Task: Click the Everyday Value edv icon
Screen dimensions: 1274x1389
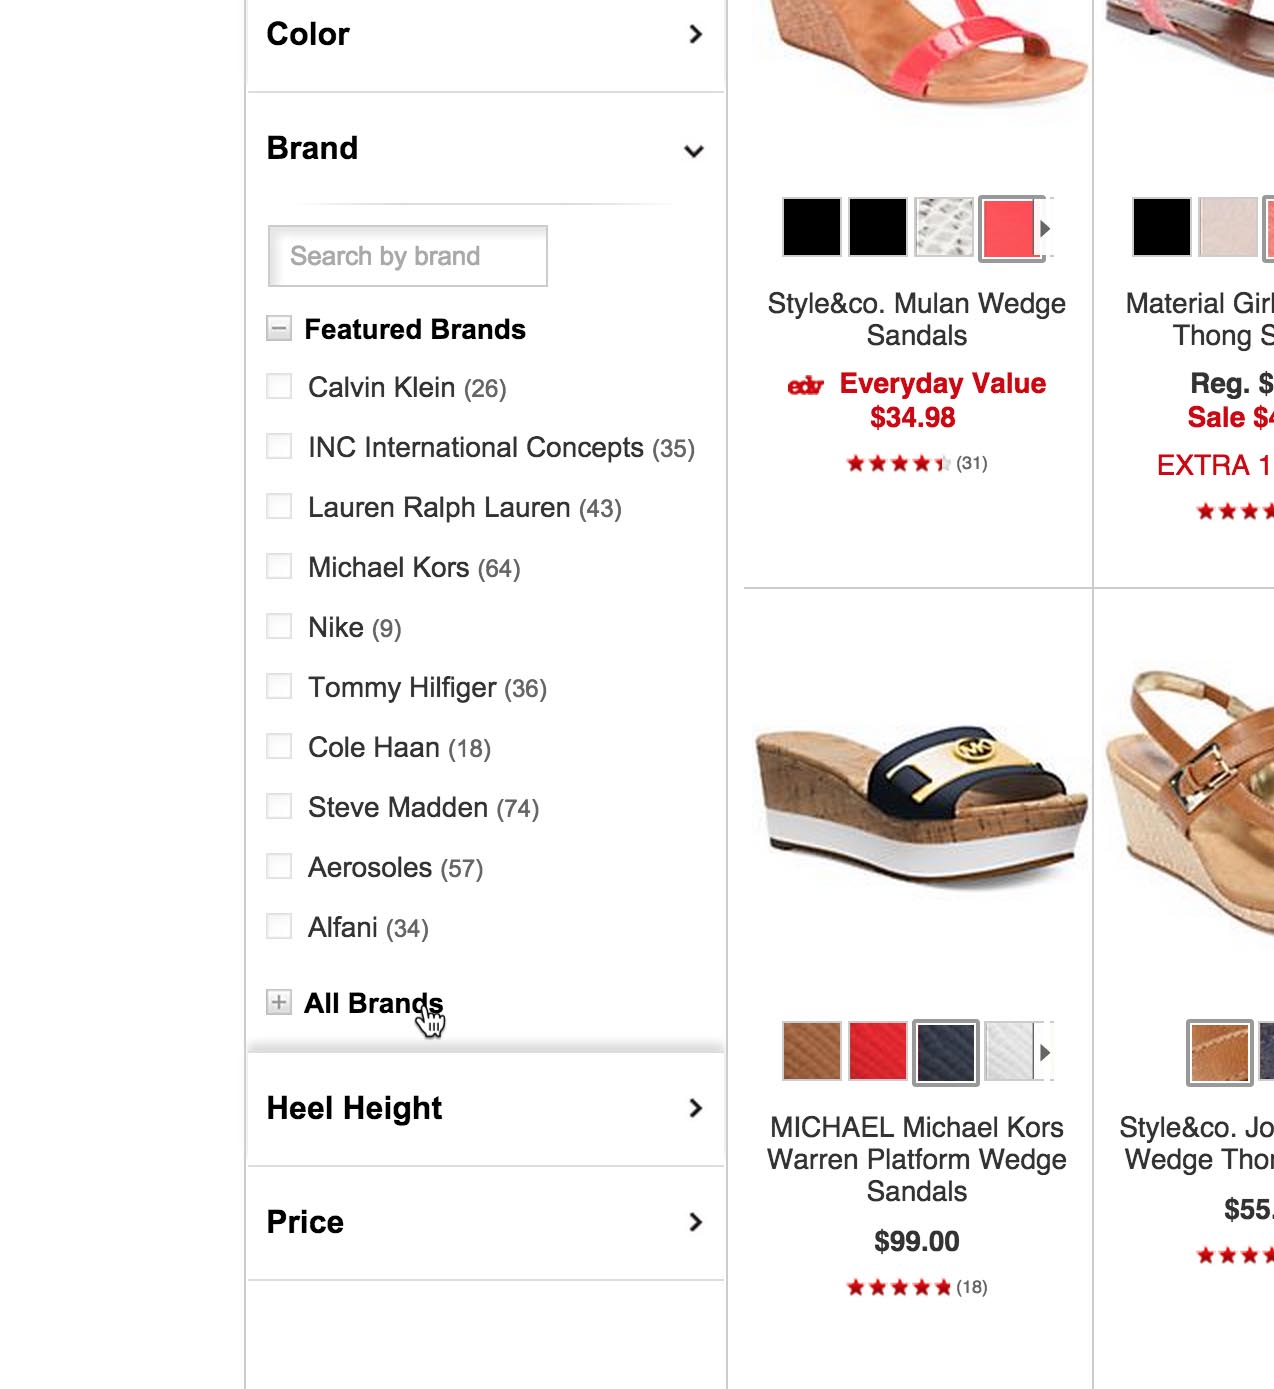Action: point(805,385)
